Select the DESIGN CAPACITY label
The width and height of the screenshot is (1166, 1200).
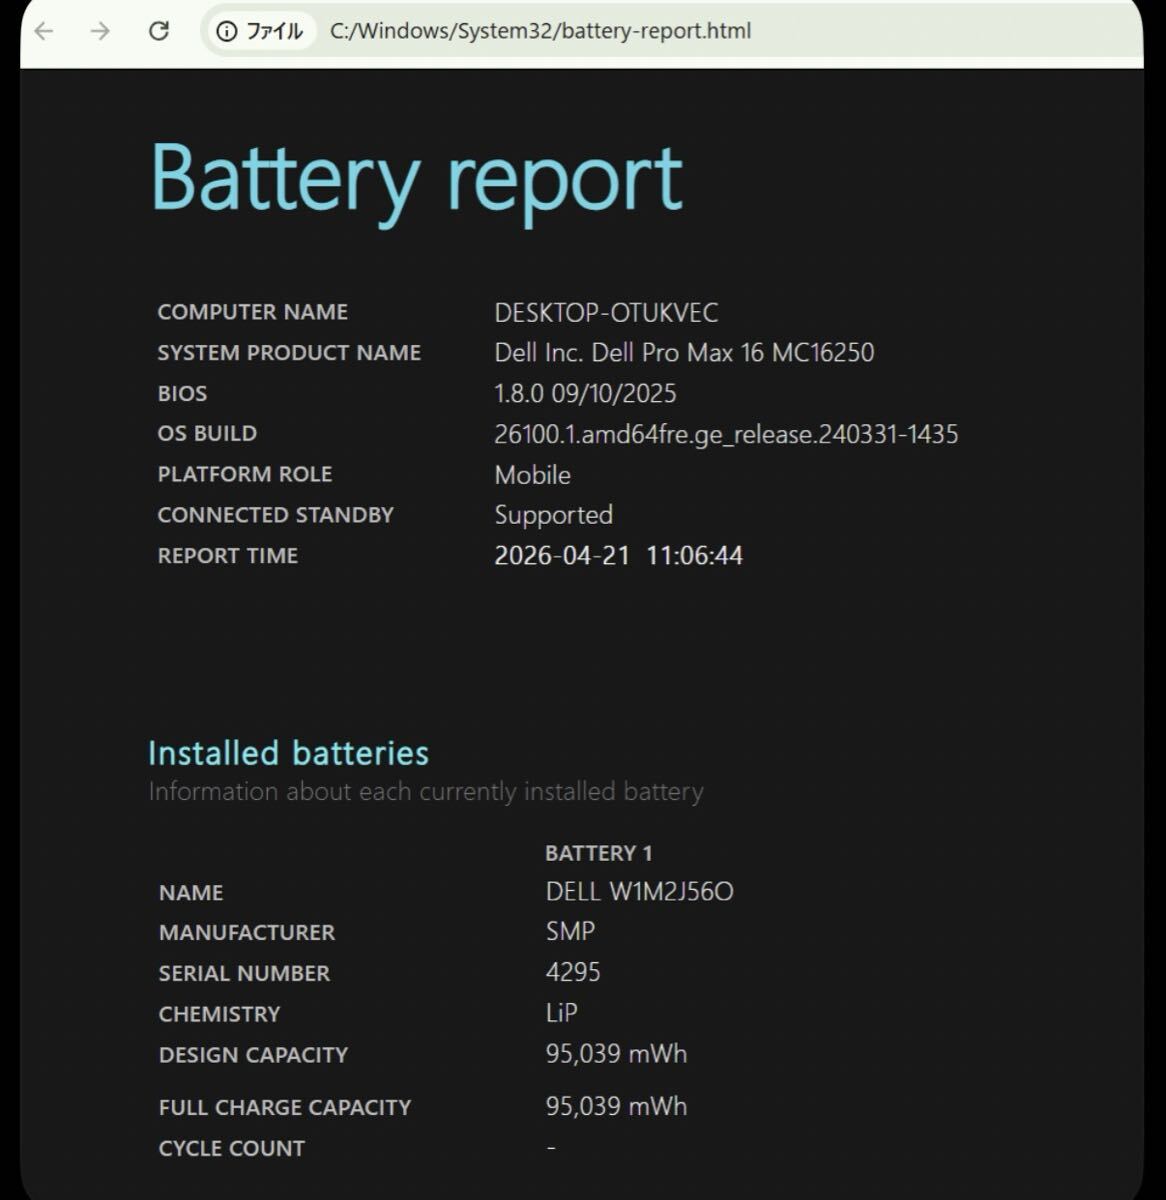pyautogui.click(x=253, y=1055)
